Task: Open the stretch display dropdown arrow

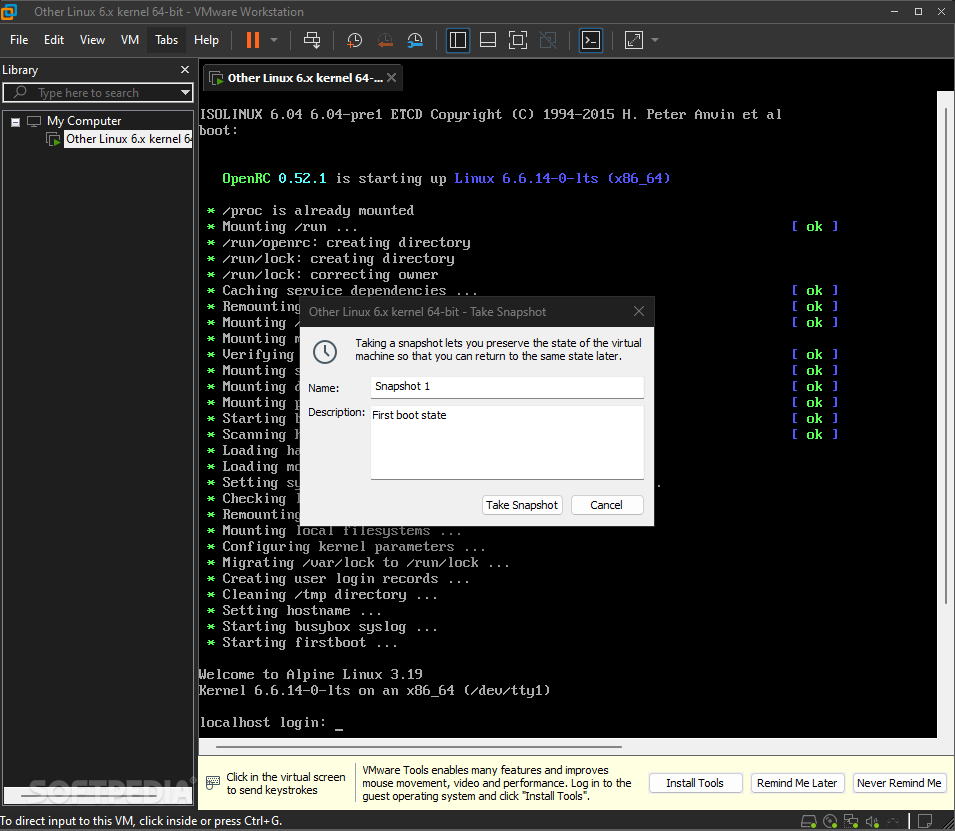Action: point(655,40)
